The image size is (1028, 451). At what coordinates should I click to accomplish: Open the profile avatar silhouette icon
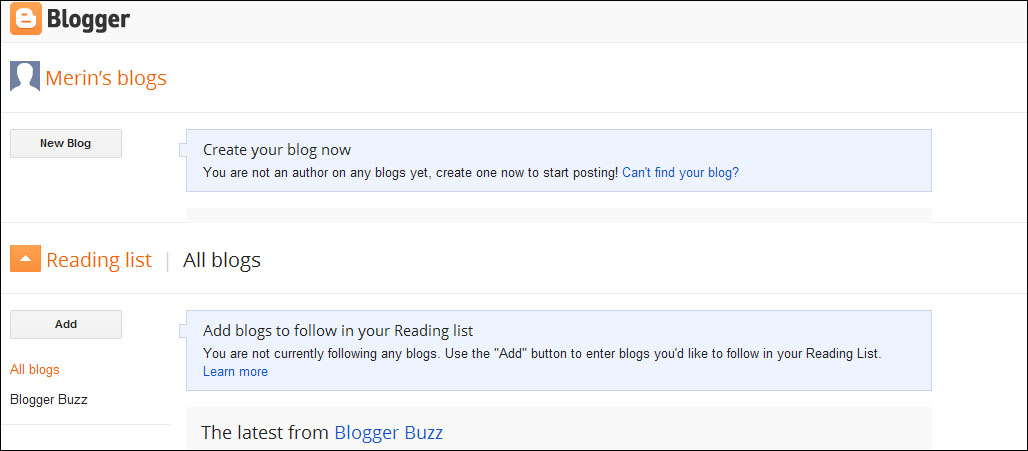tap(25, 77)
